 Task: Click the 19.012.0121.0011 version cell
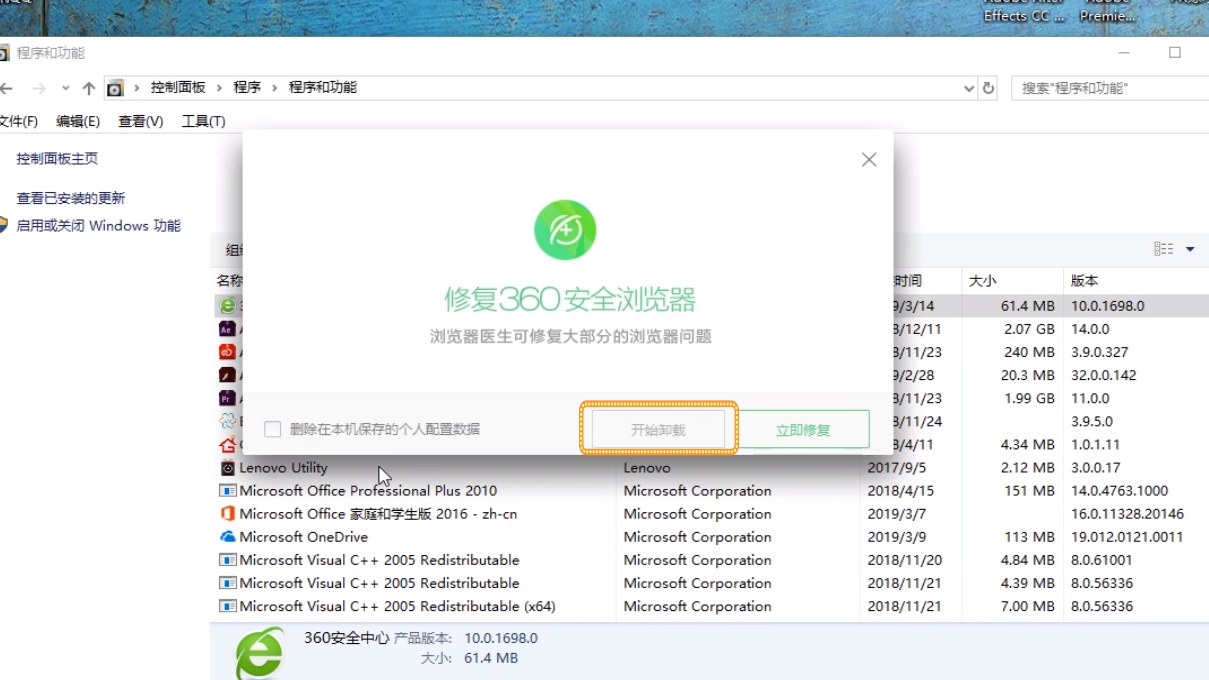pyautogui.click(x=1127, y=537)
